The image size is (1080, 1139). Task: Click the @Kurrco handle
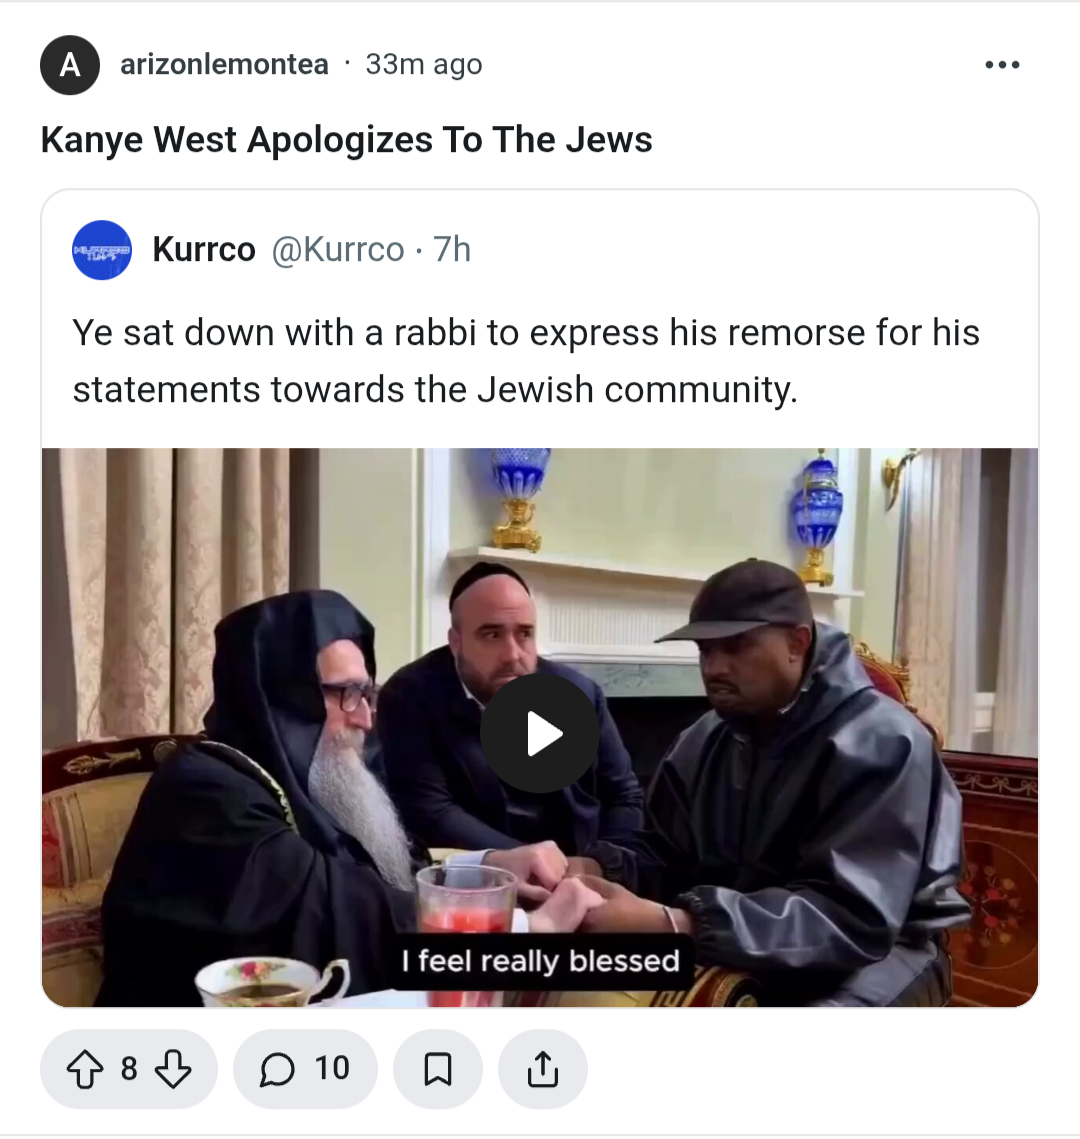[338, 250]
